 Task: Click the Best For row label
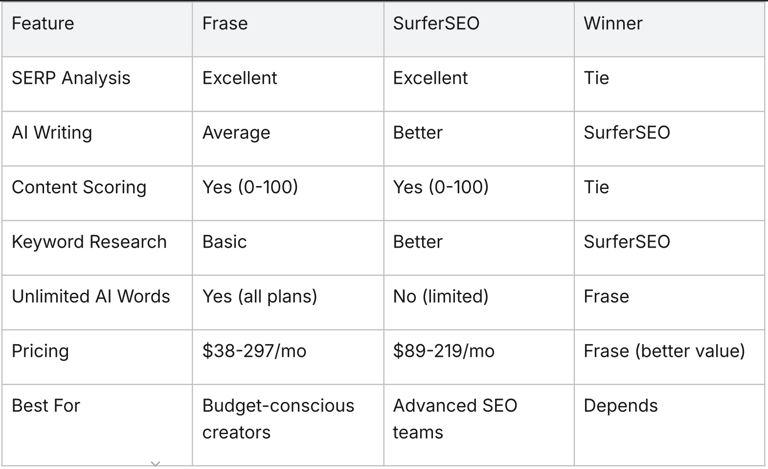(46, 406)
